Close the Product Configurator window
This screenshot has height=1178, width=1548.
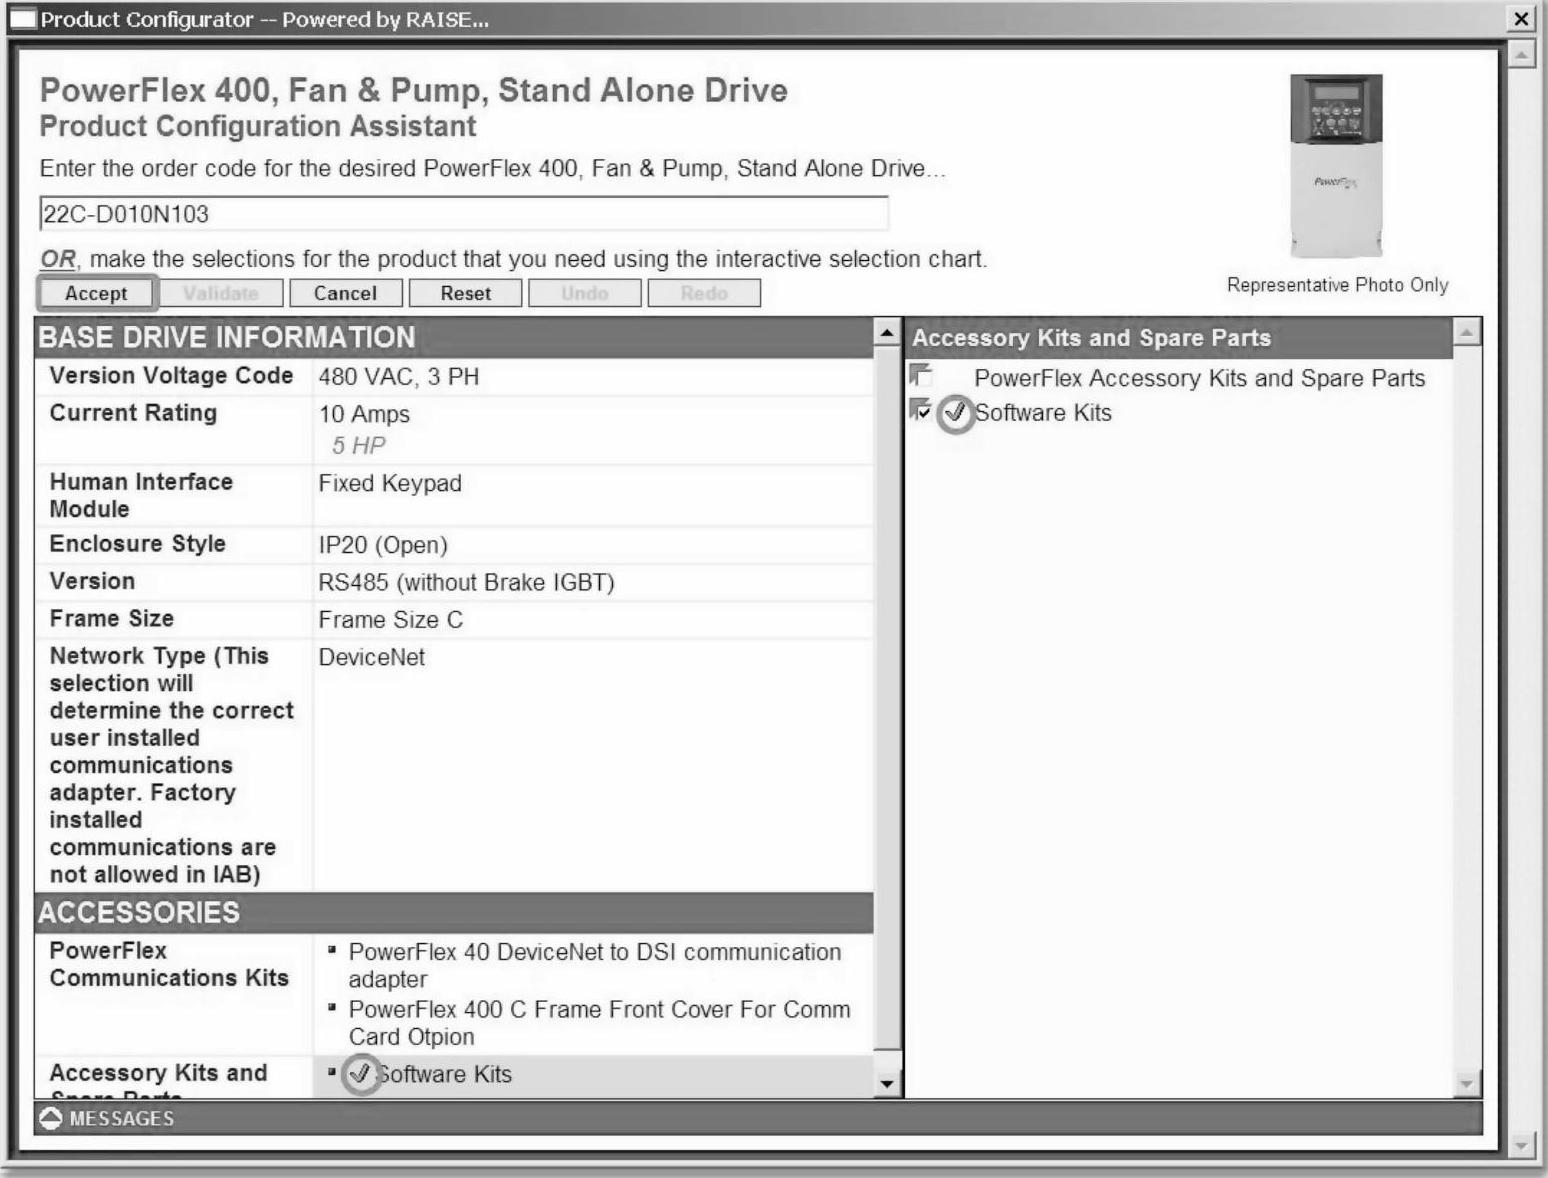click(x=1521, y=19)
